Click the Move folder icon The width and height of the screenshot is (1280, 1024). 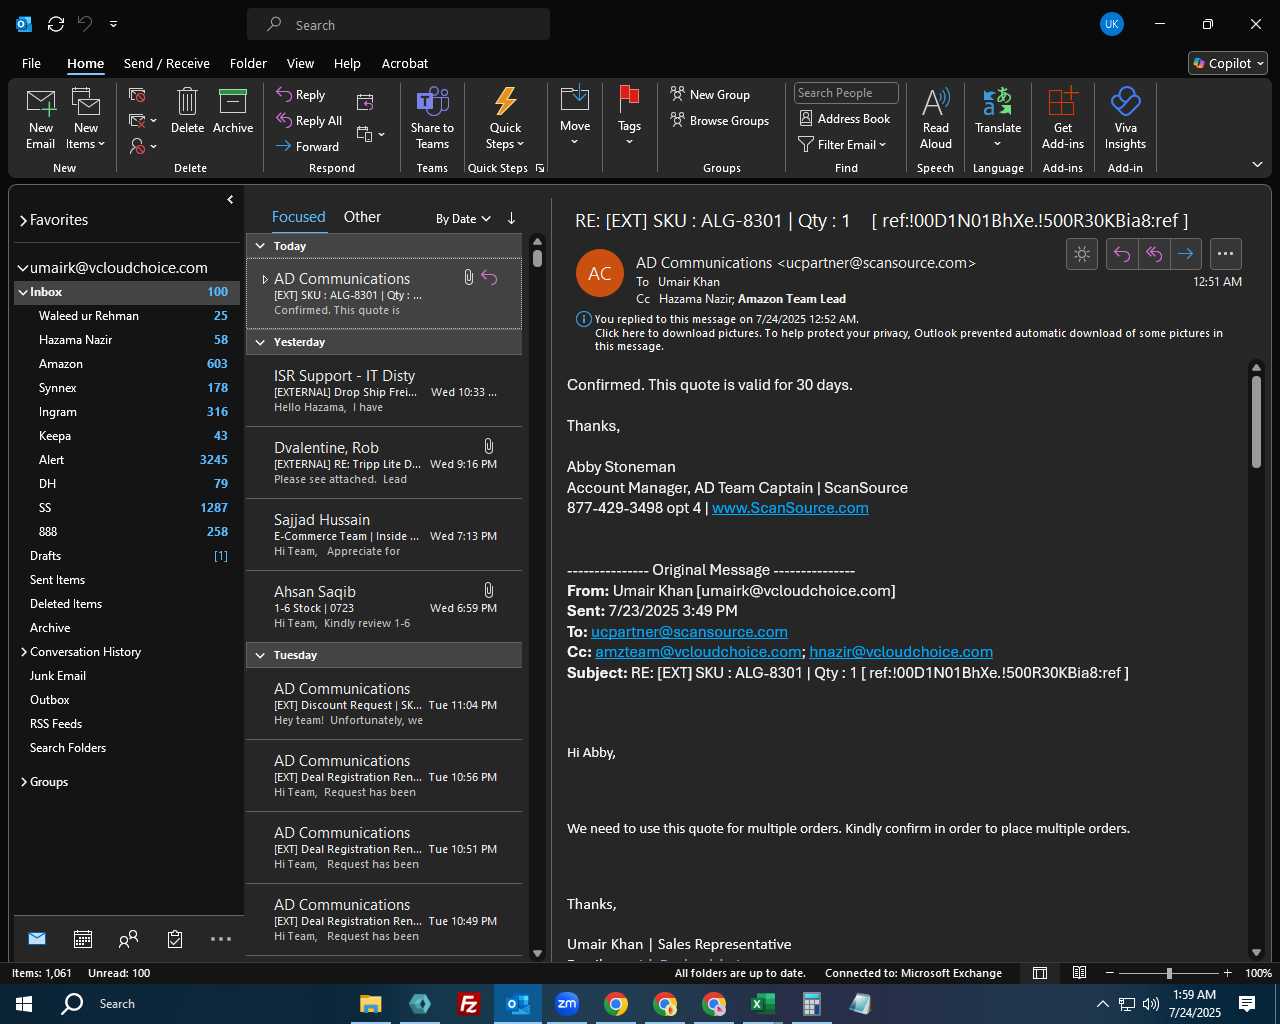coord(575,100)
